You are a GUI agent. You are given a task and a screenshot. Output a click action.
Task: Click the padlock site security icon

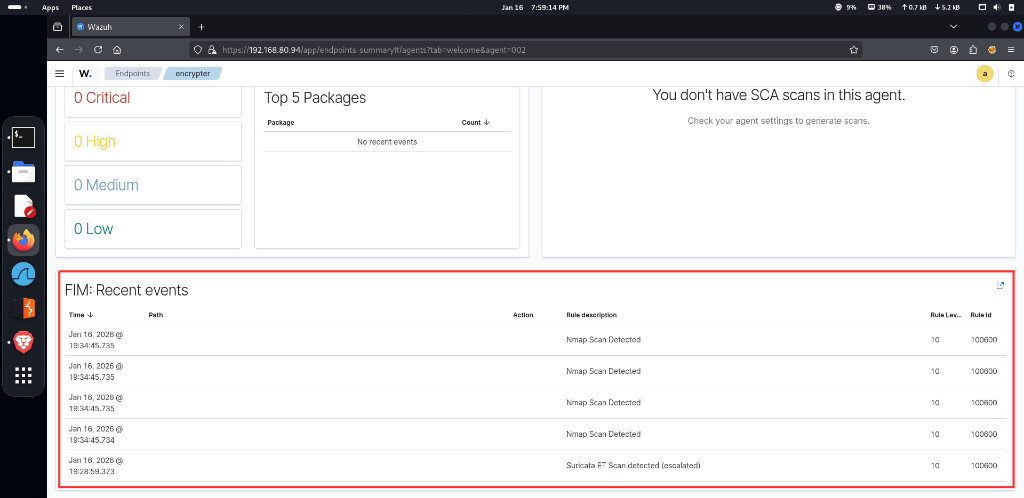click(x=212, y=50)
